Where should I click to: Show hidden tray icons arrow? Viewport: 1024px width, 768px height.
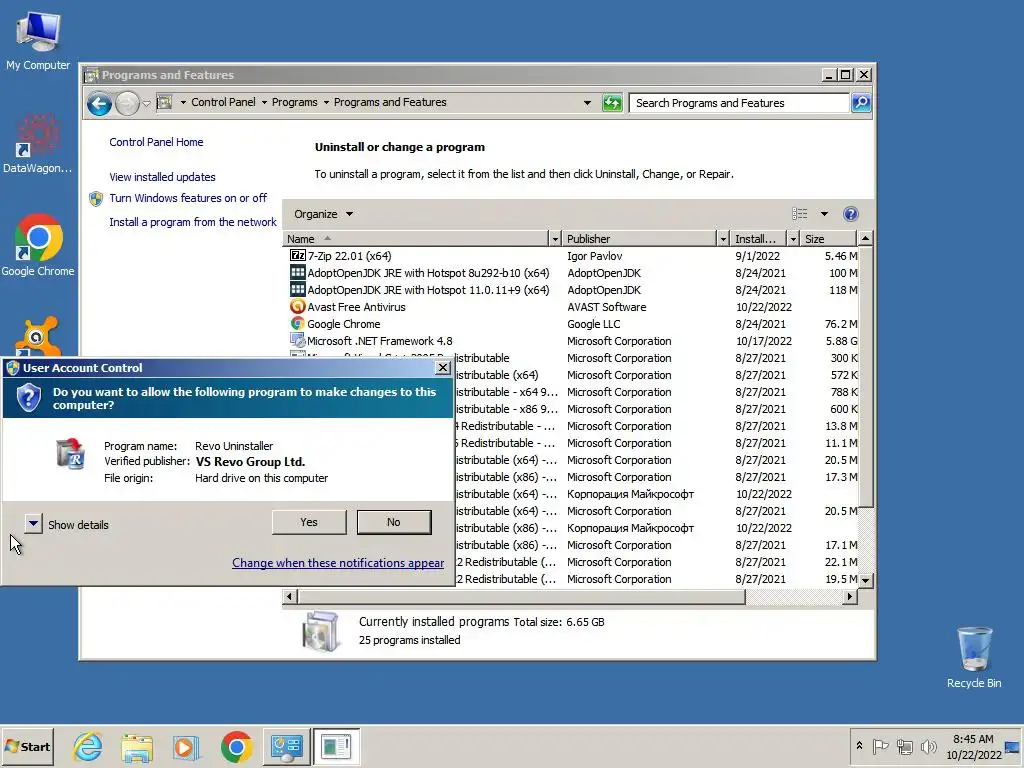click(x=859, y=745)
